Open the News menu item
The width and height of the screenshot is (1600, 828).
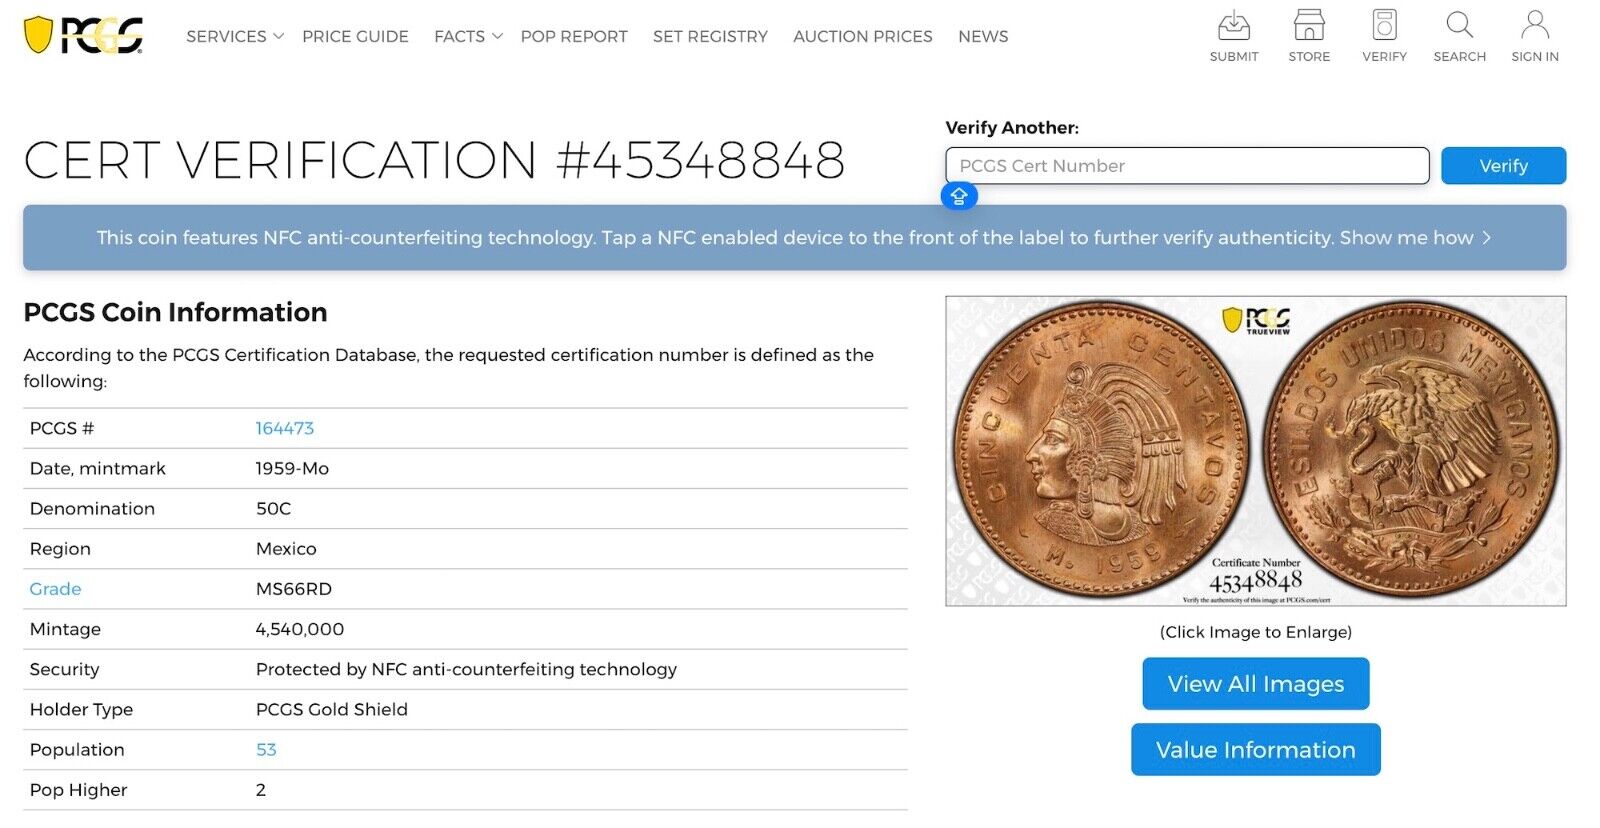click(983, 36)
